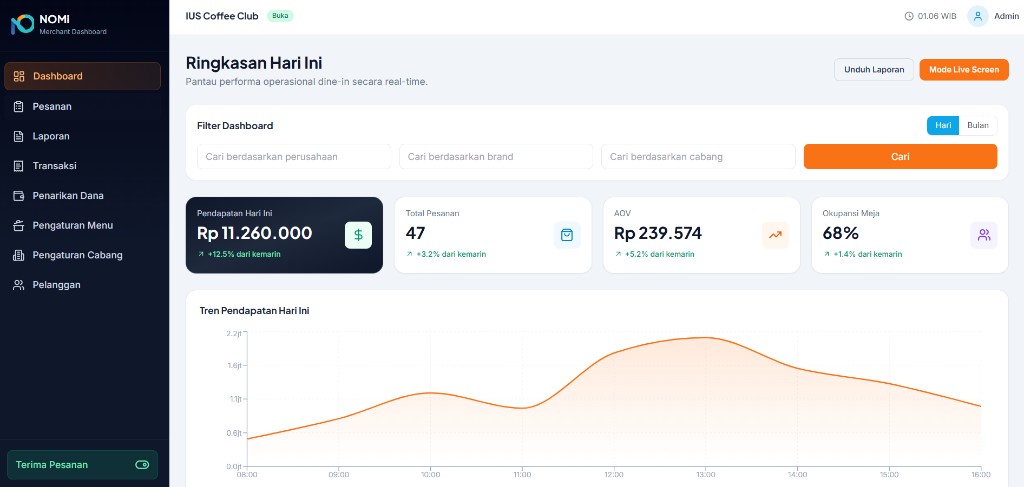Screen dimensions: 1024x487
Task: Open the Pelanggan menu item
Action: pos(82,285)
